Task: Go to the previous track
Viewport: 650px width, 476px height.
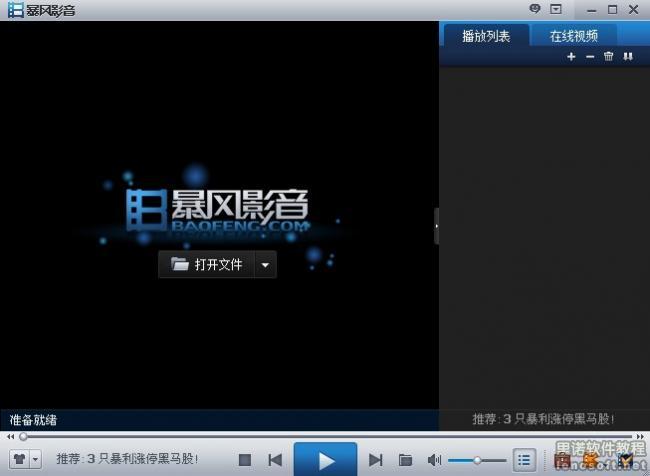Action: tap(275, 460)
